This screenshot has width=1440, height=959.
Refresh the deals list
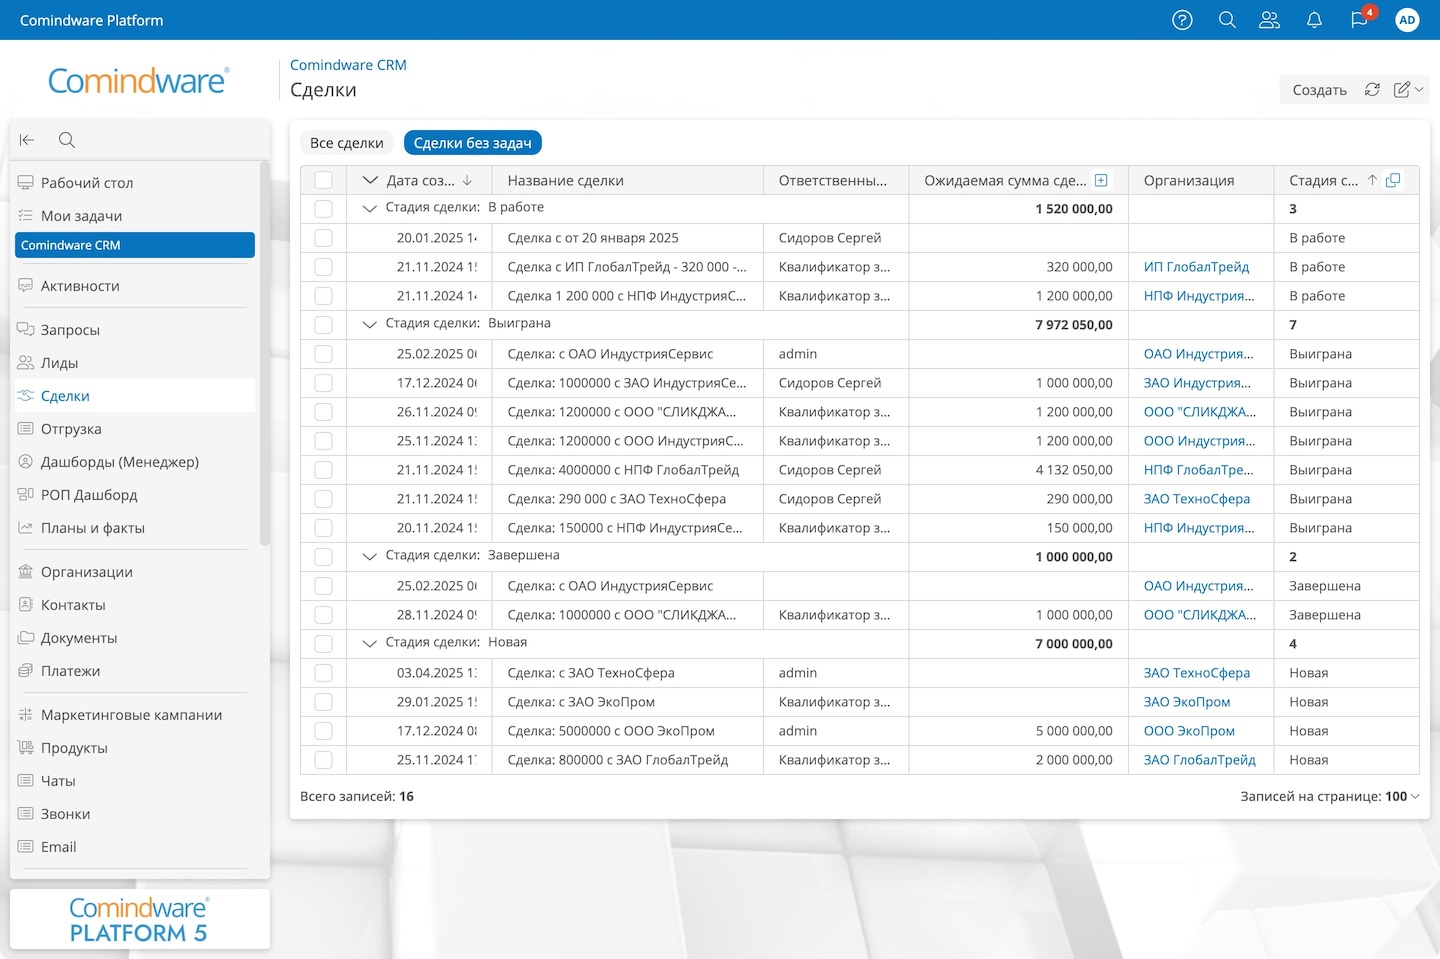pos(1372,90)
